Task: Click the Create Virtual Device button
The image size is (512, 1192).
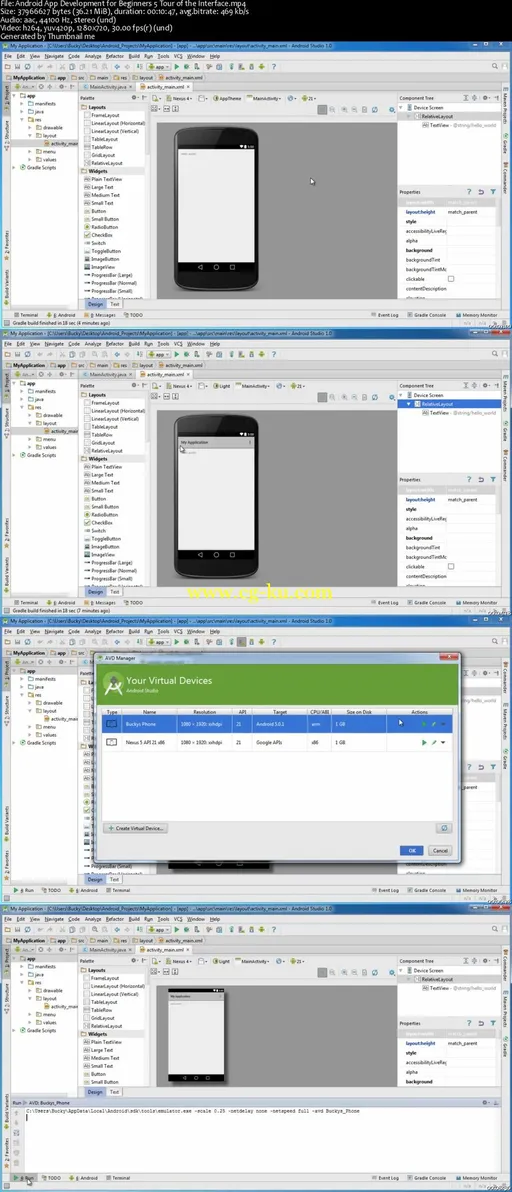Action: pos(136,828)
